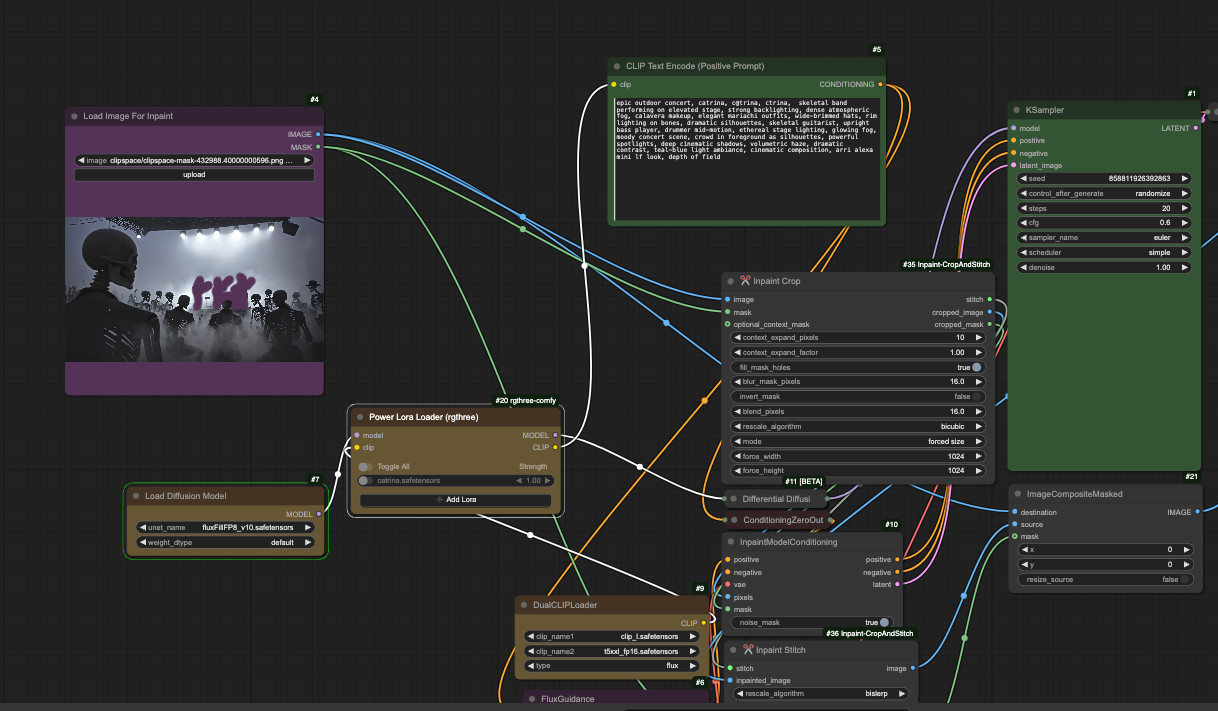Screen dimensions: 1218x711
Task: Click the Add Lora button
Action: [455, 500]
